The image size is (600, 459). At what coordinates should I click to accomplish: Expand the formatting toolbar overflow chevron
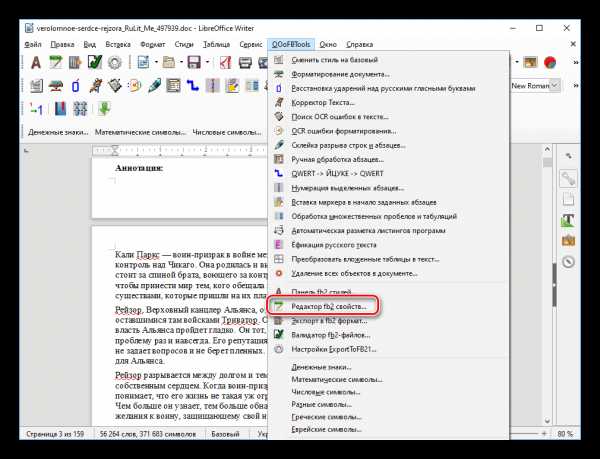(x=575, y=86)
